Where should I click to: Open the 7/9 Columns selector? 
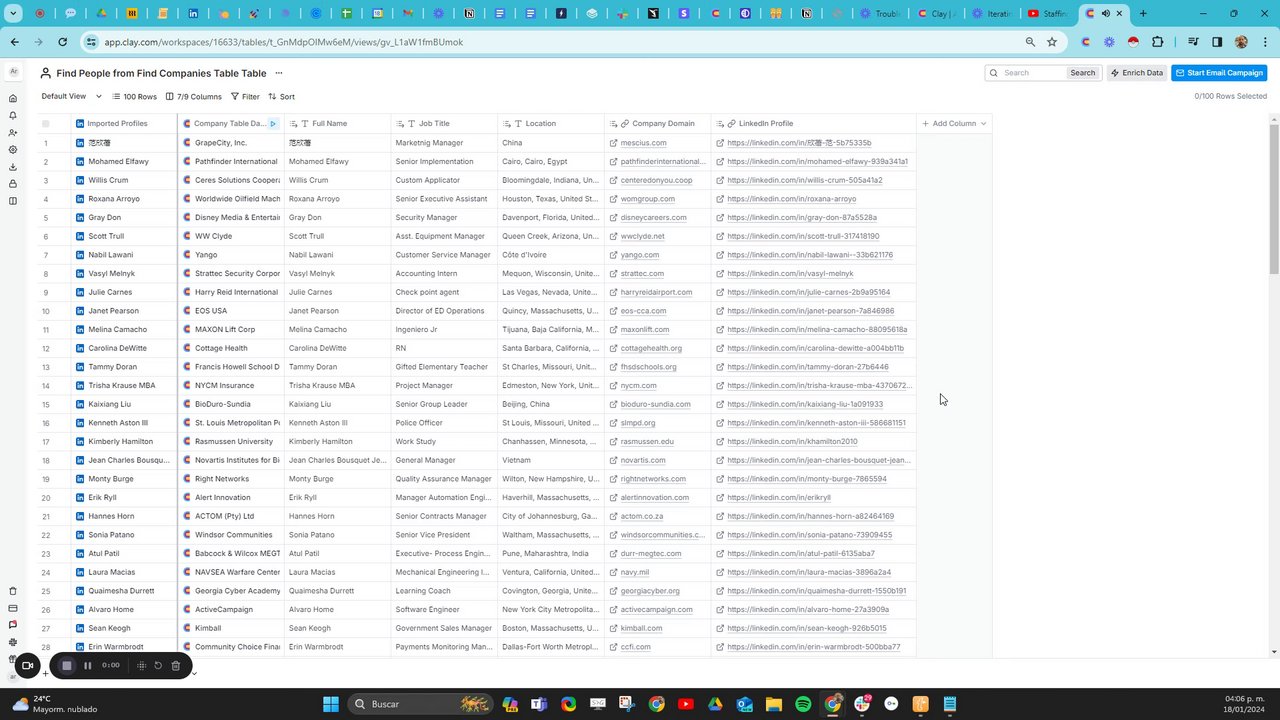click(x=193, y=97)
